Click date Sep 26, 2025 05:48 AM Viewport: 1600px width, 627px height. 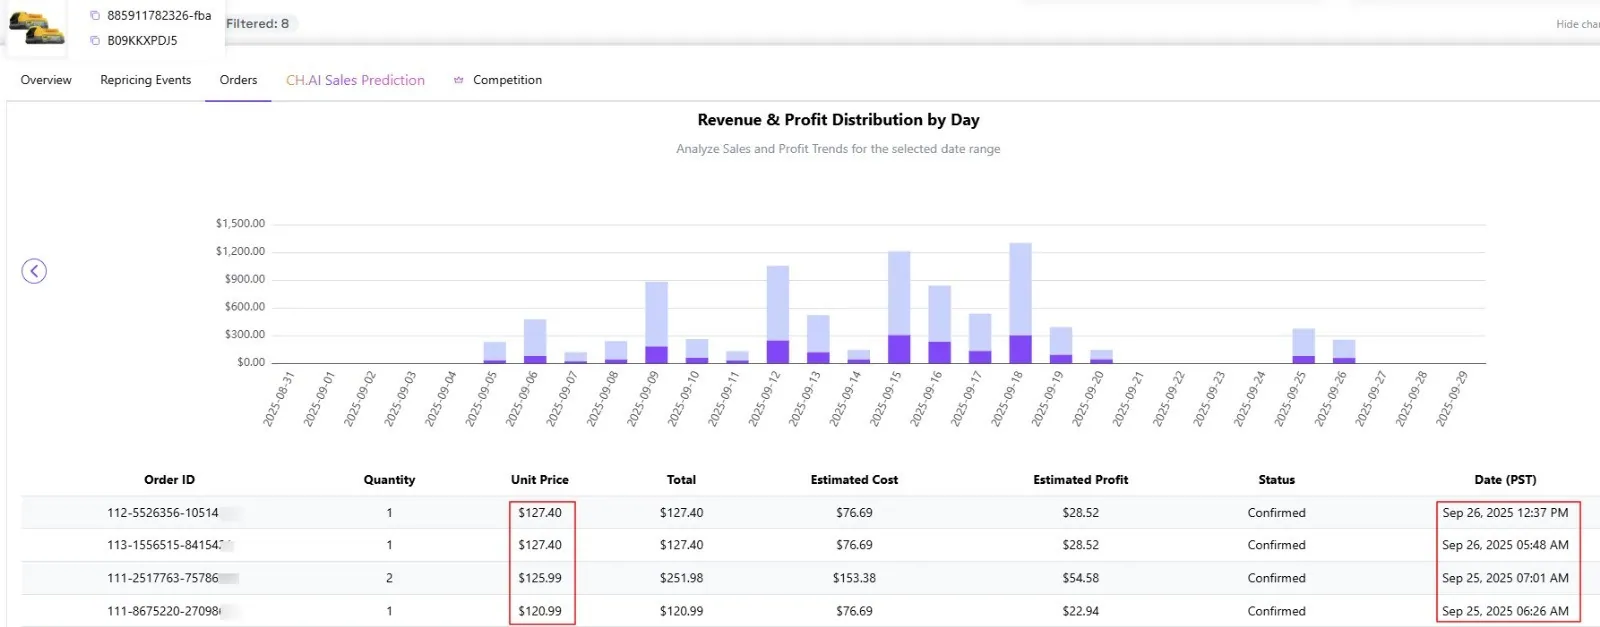pos(1505,545)
